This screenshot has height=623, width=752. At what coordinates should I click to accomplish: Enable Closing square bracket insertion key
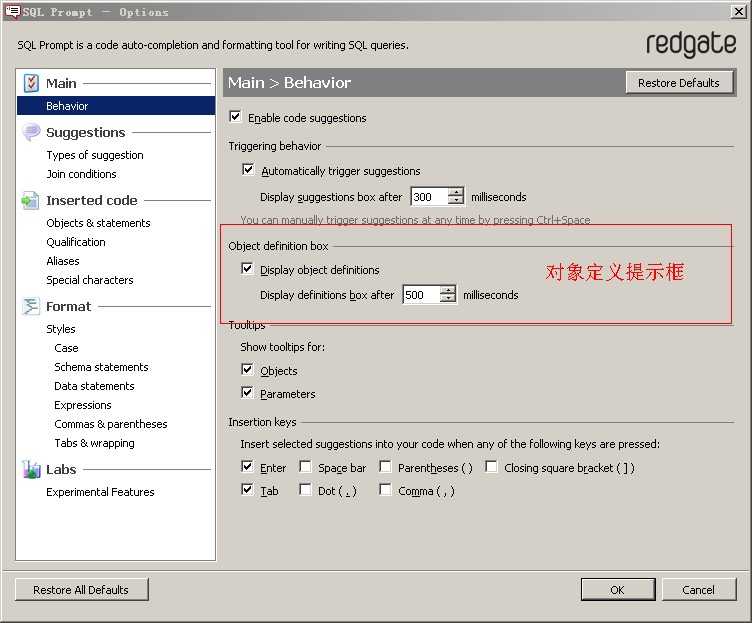(491, 467)
